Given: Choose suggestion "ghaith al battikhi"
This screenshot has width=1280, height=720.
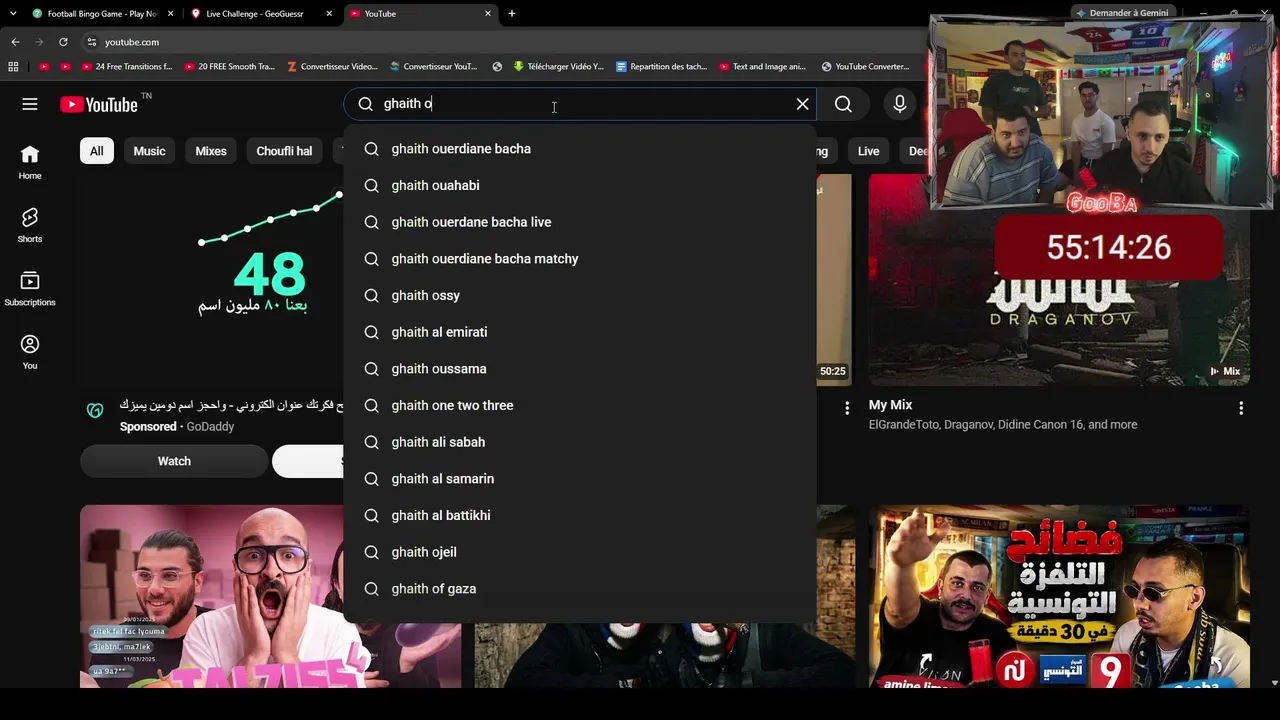Looking at the screenshot, I should click(580, 516).
